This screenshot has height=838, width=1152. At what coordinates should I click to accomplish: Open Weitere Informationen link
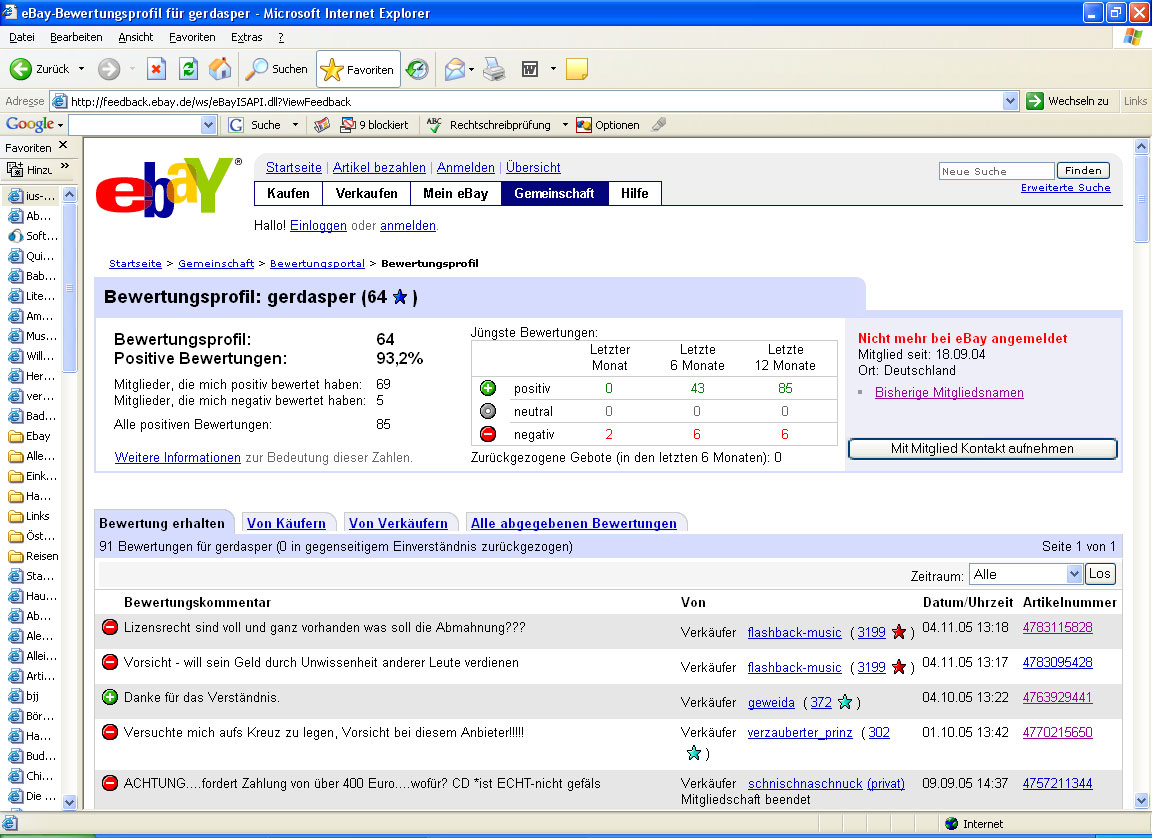tap(178, 458)
